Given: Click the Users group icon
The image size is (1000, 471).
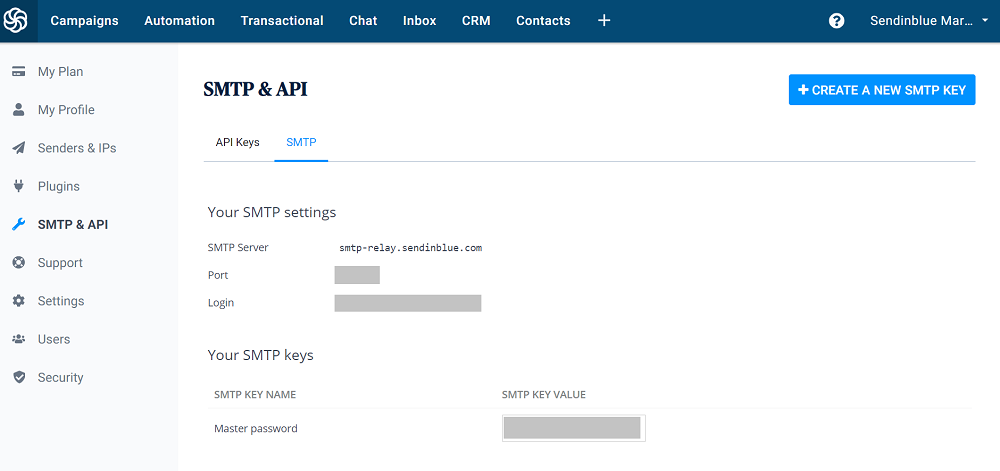Looking at the screenshot, I should (18, 339).
